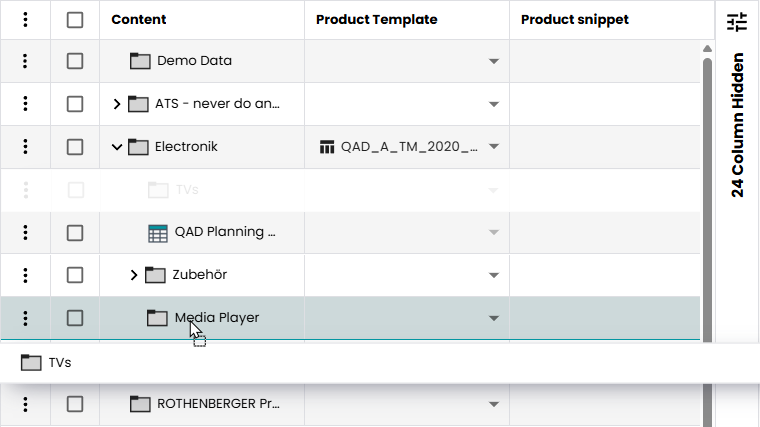Click the Product snippet column header
This screenshot has height=427, width=760.
575,20
